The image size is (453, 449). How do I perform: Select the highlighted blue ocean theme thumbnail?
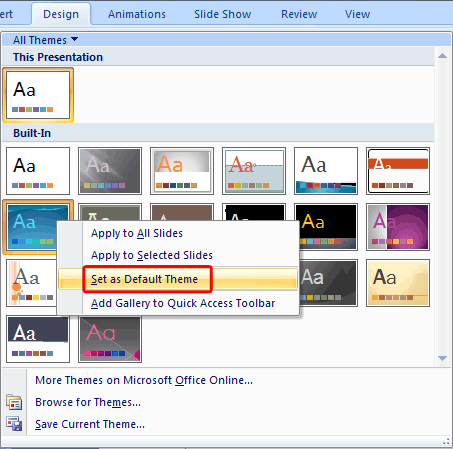coord(31,227)
